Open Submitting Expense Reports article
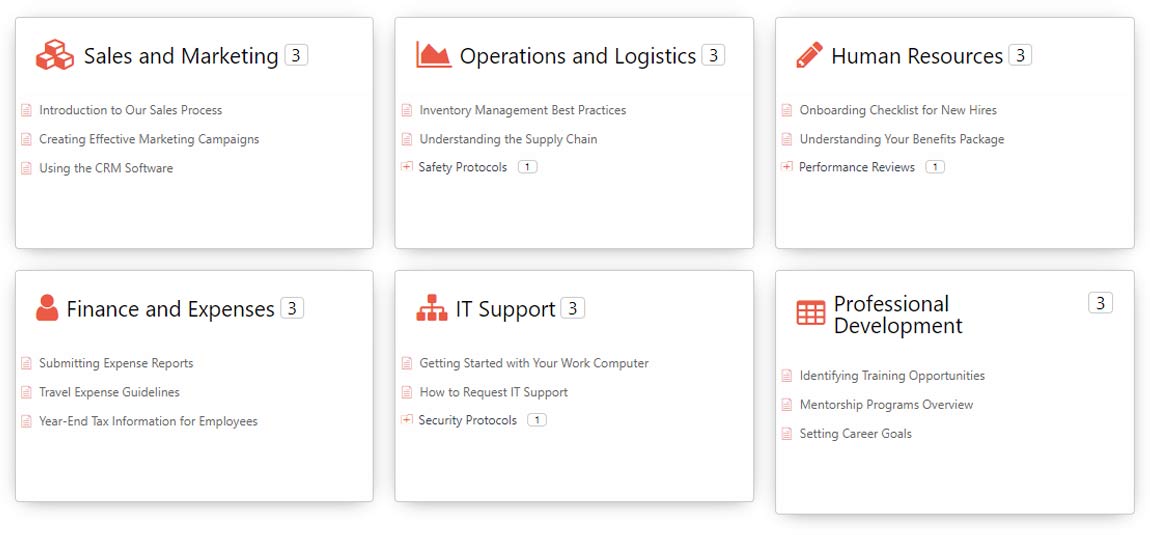 click(116, 363)
